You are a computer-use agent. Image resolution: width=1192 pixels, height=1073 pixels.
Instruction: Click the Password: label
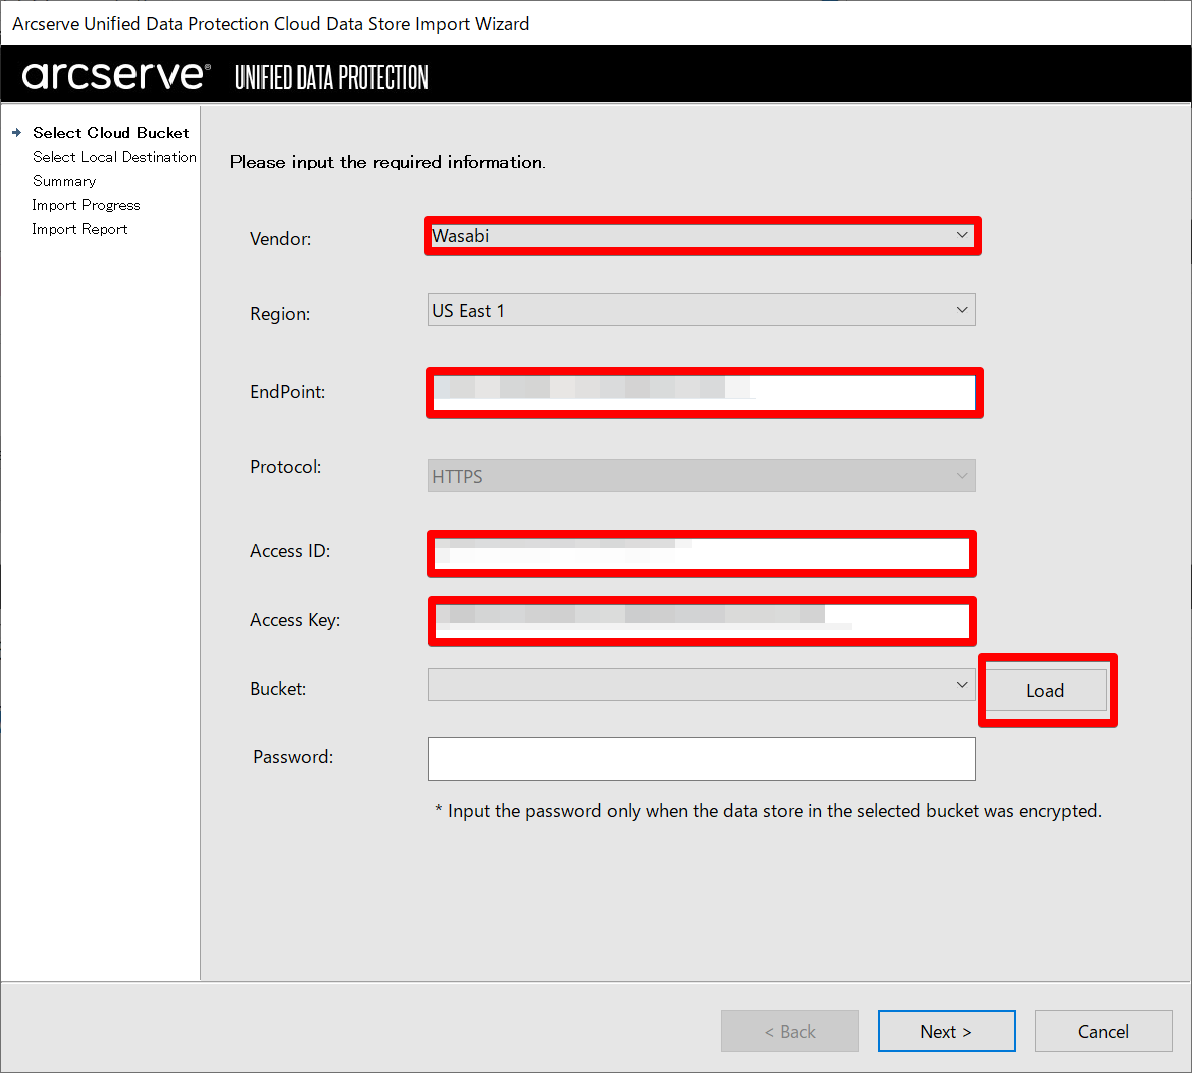click(x=293, y=757)
